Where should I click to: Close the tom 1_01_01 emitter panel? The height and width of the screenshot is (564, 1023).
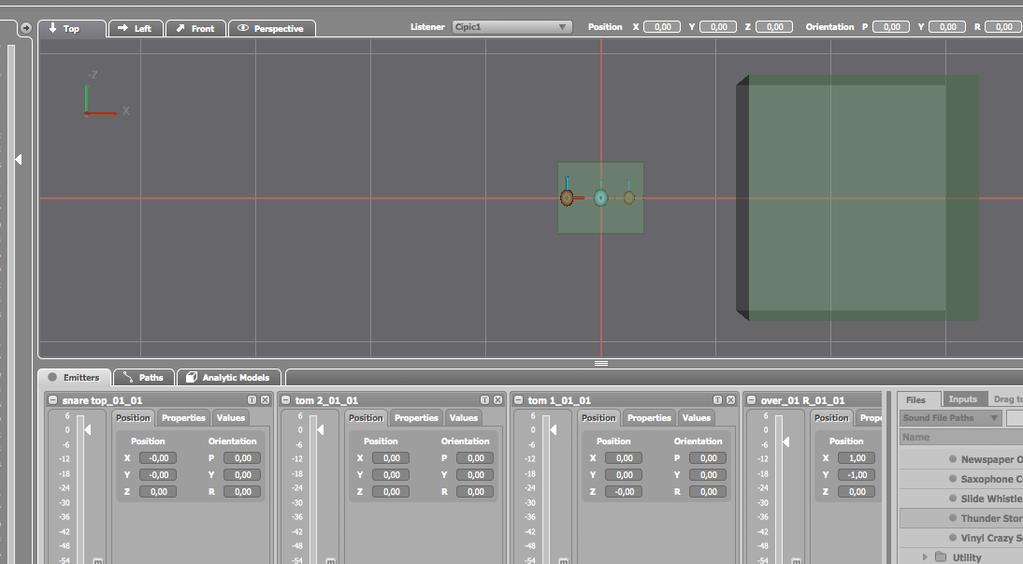pyautogui.click(x=731, y=400)
